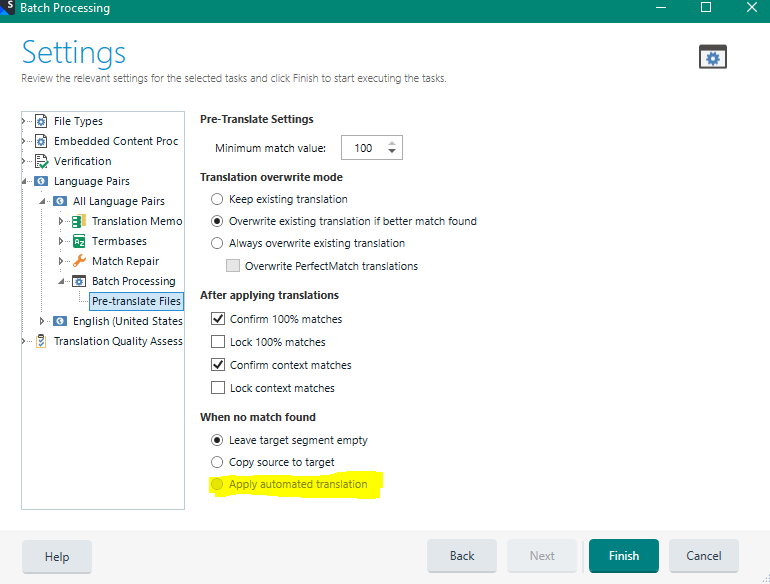The image size is (770, 584).
Task: Select All Language Pairs tree label
Action: (x=119, y=201)
